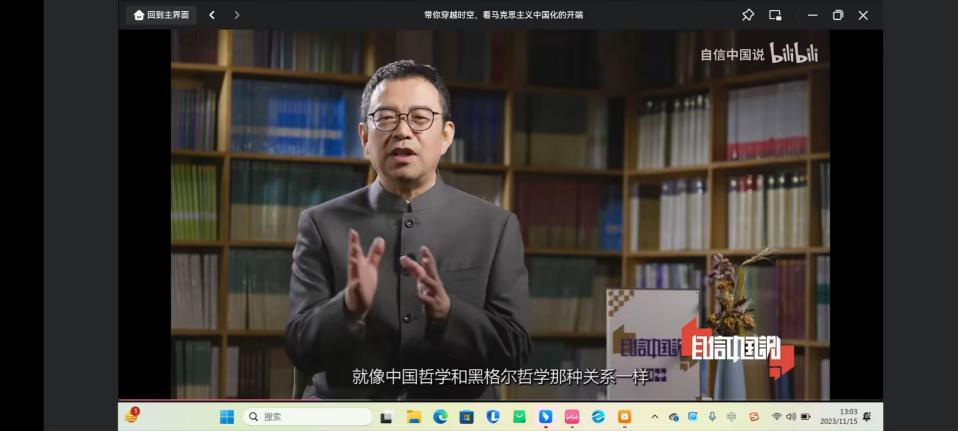Screen dimensions: 958x431
Task: Open Task View on the taskbar
Action: [x=387, y=417]
